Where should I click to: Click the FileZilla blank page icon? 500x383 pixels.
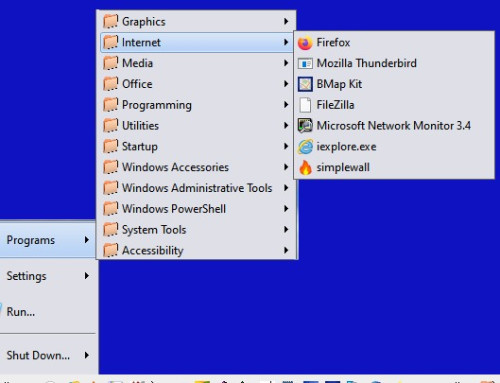305,105
